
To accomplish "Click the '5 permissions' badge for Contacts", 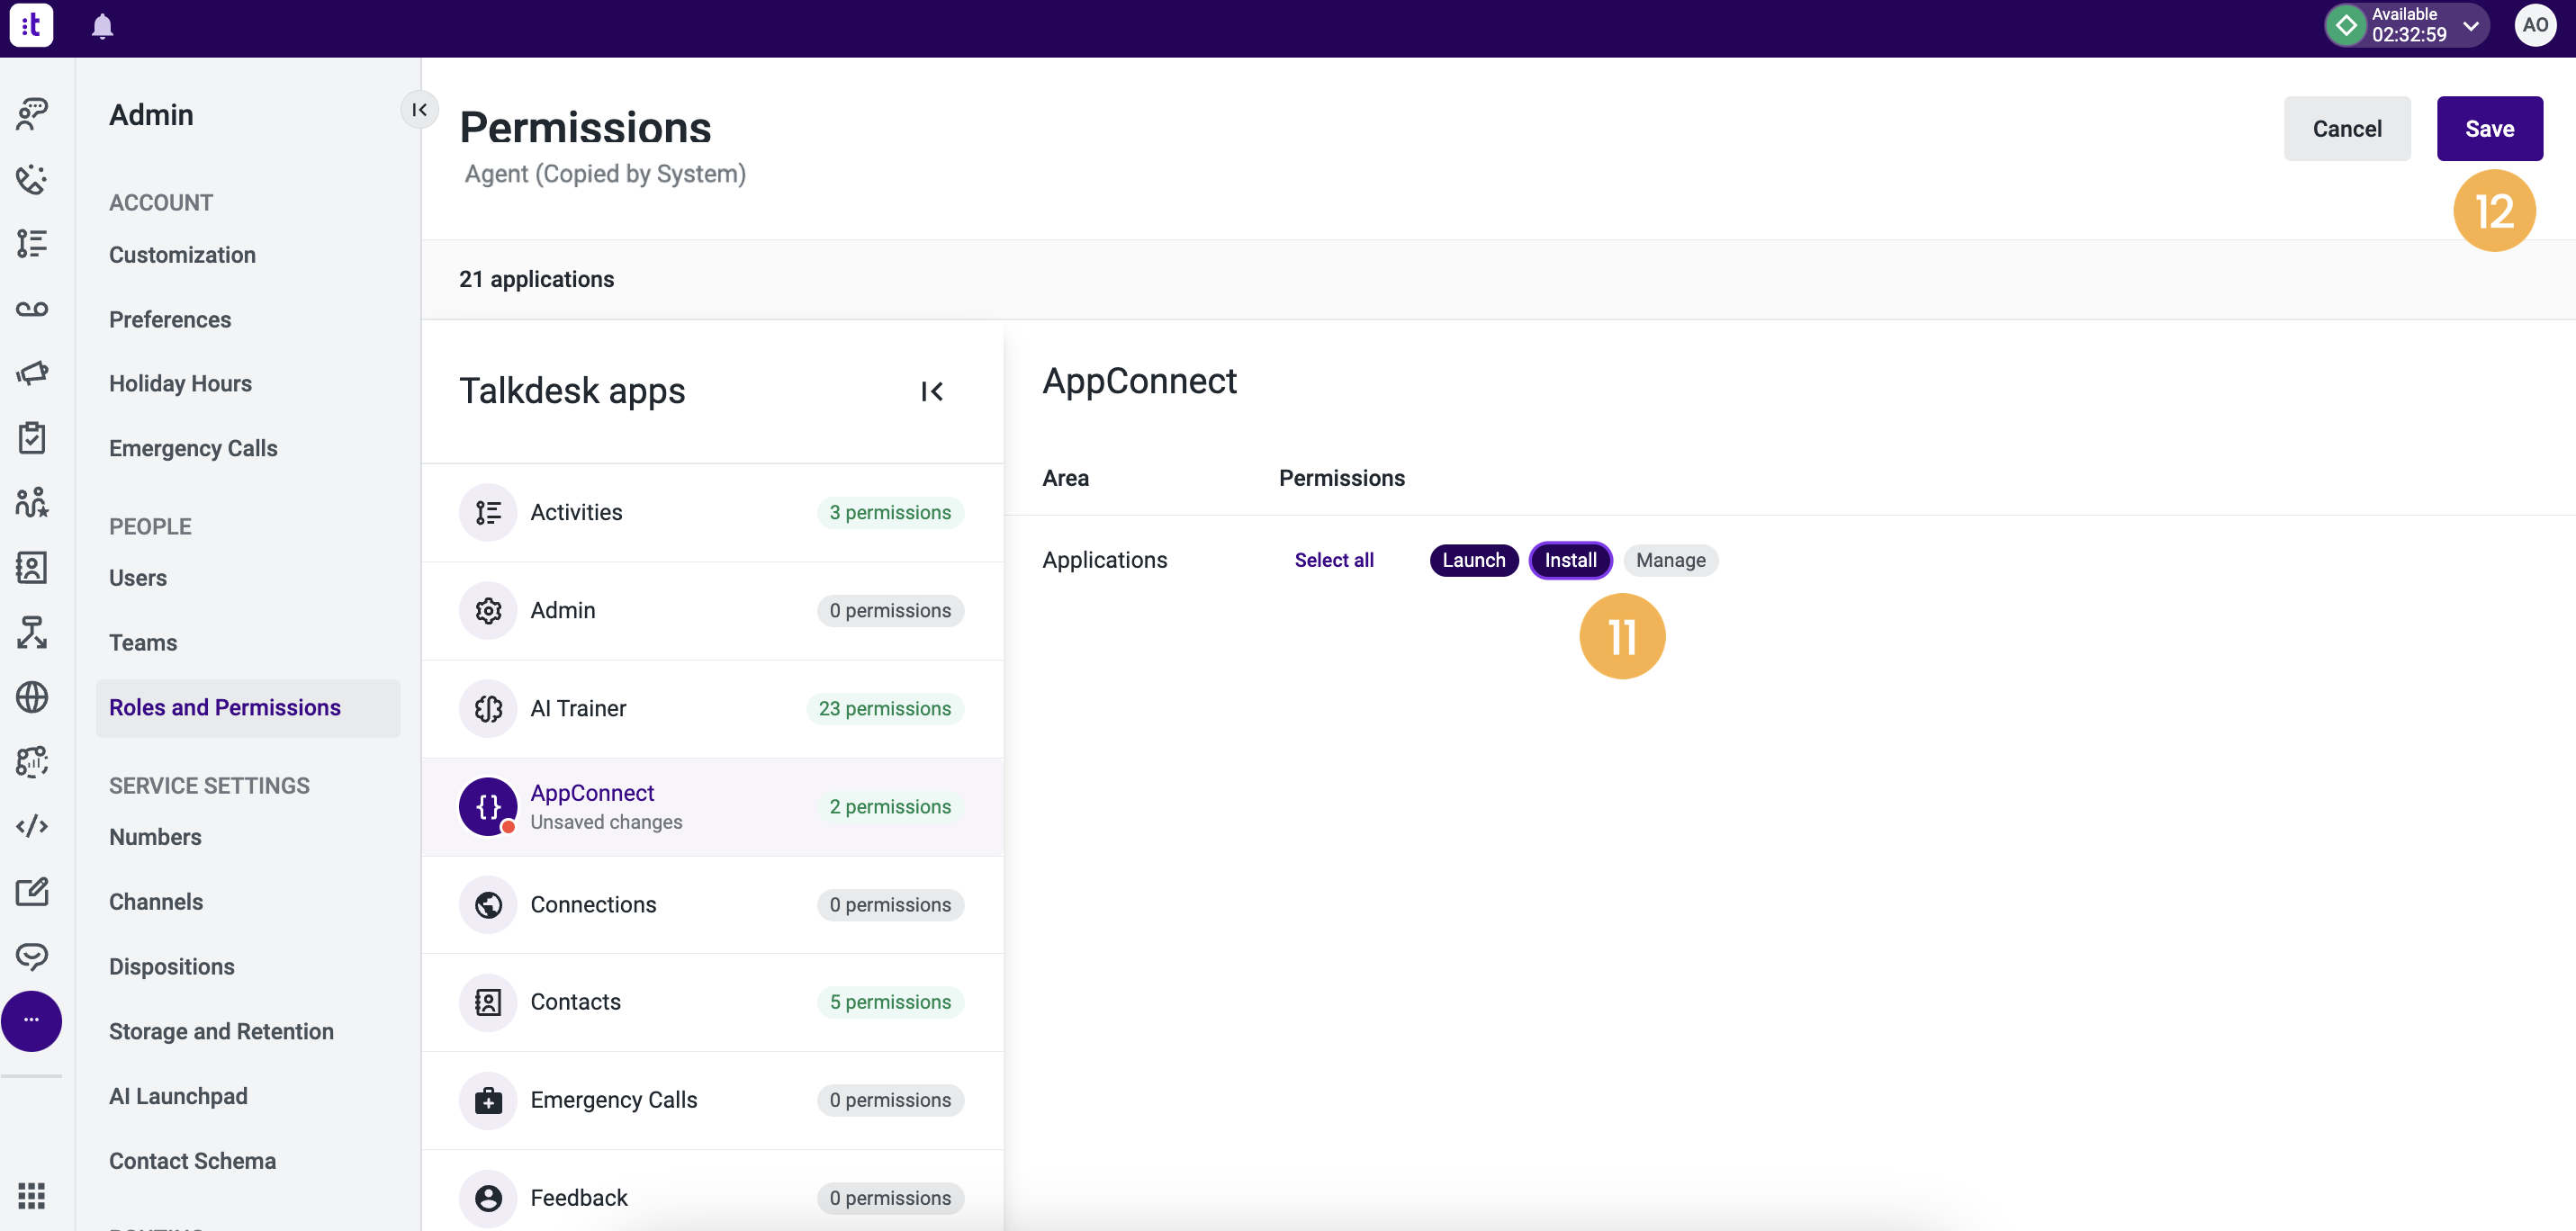I will (x=890, y=1002).
